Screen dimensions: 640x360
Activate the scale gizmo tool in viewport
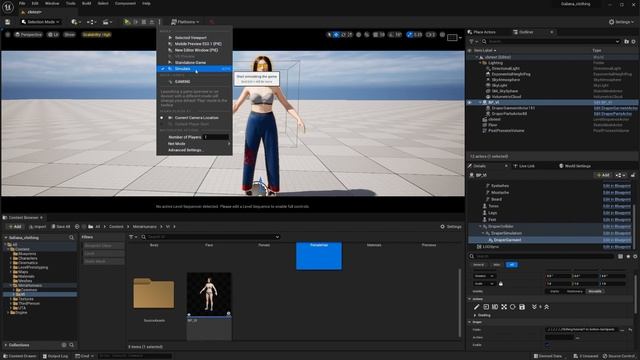pos(350,35)
